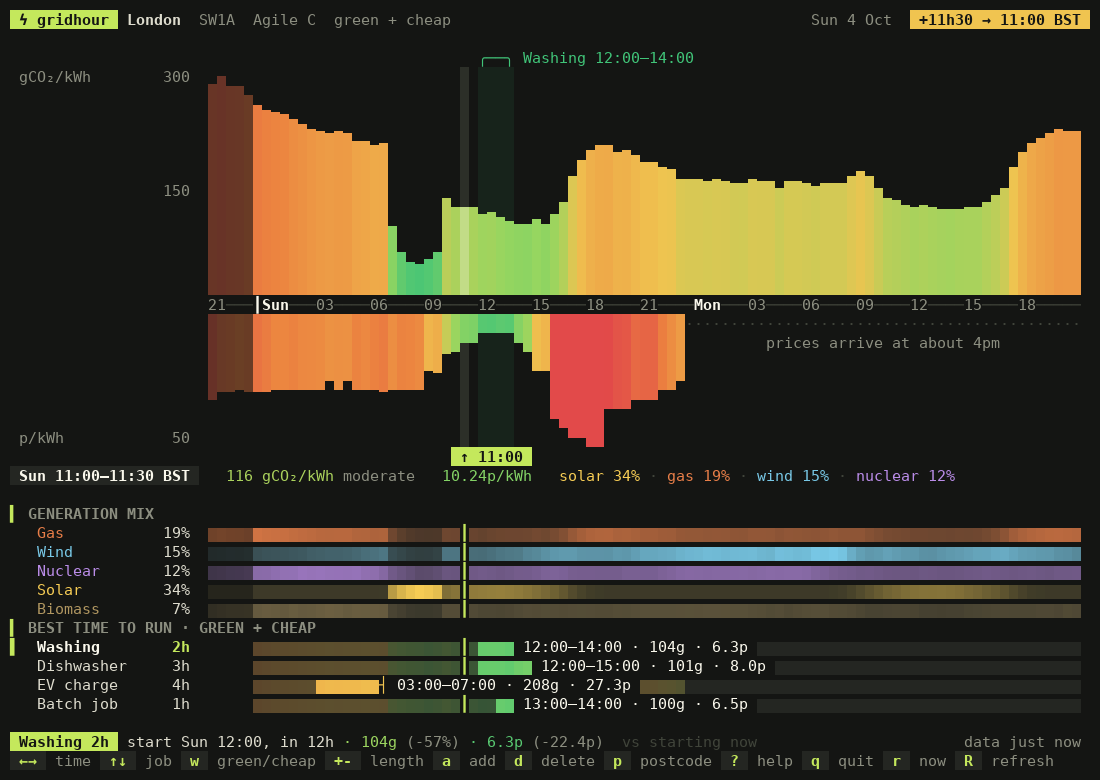Click 'prices arrive at about 4pm' note

[883, 343]
